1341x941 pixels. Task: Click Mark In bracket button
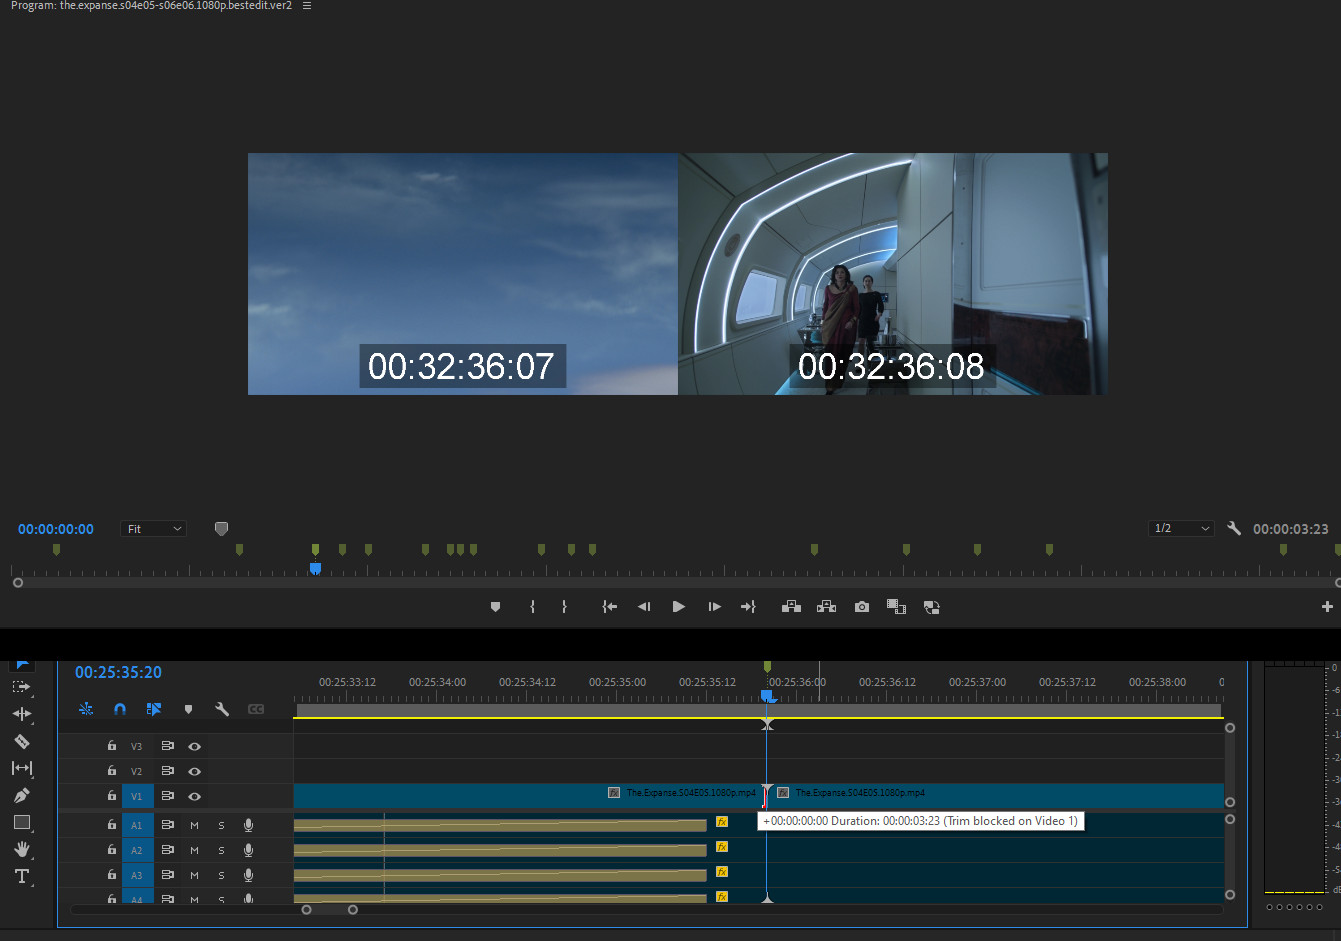(532, 607)
